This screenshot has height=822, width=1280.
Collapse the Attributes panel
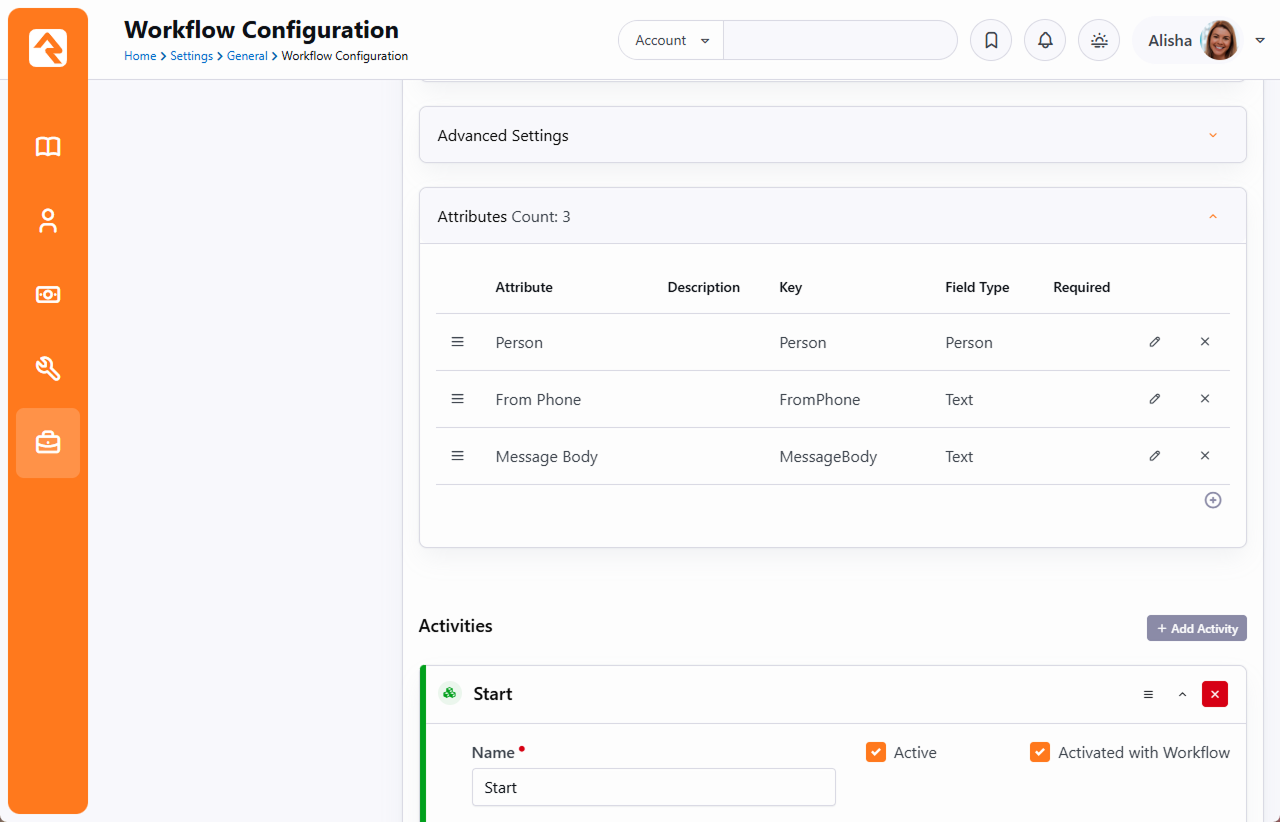click(1213, 216)
